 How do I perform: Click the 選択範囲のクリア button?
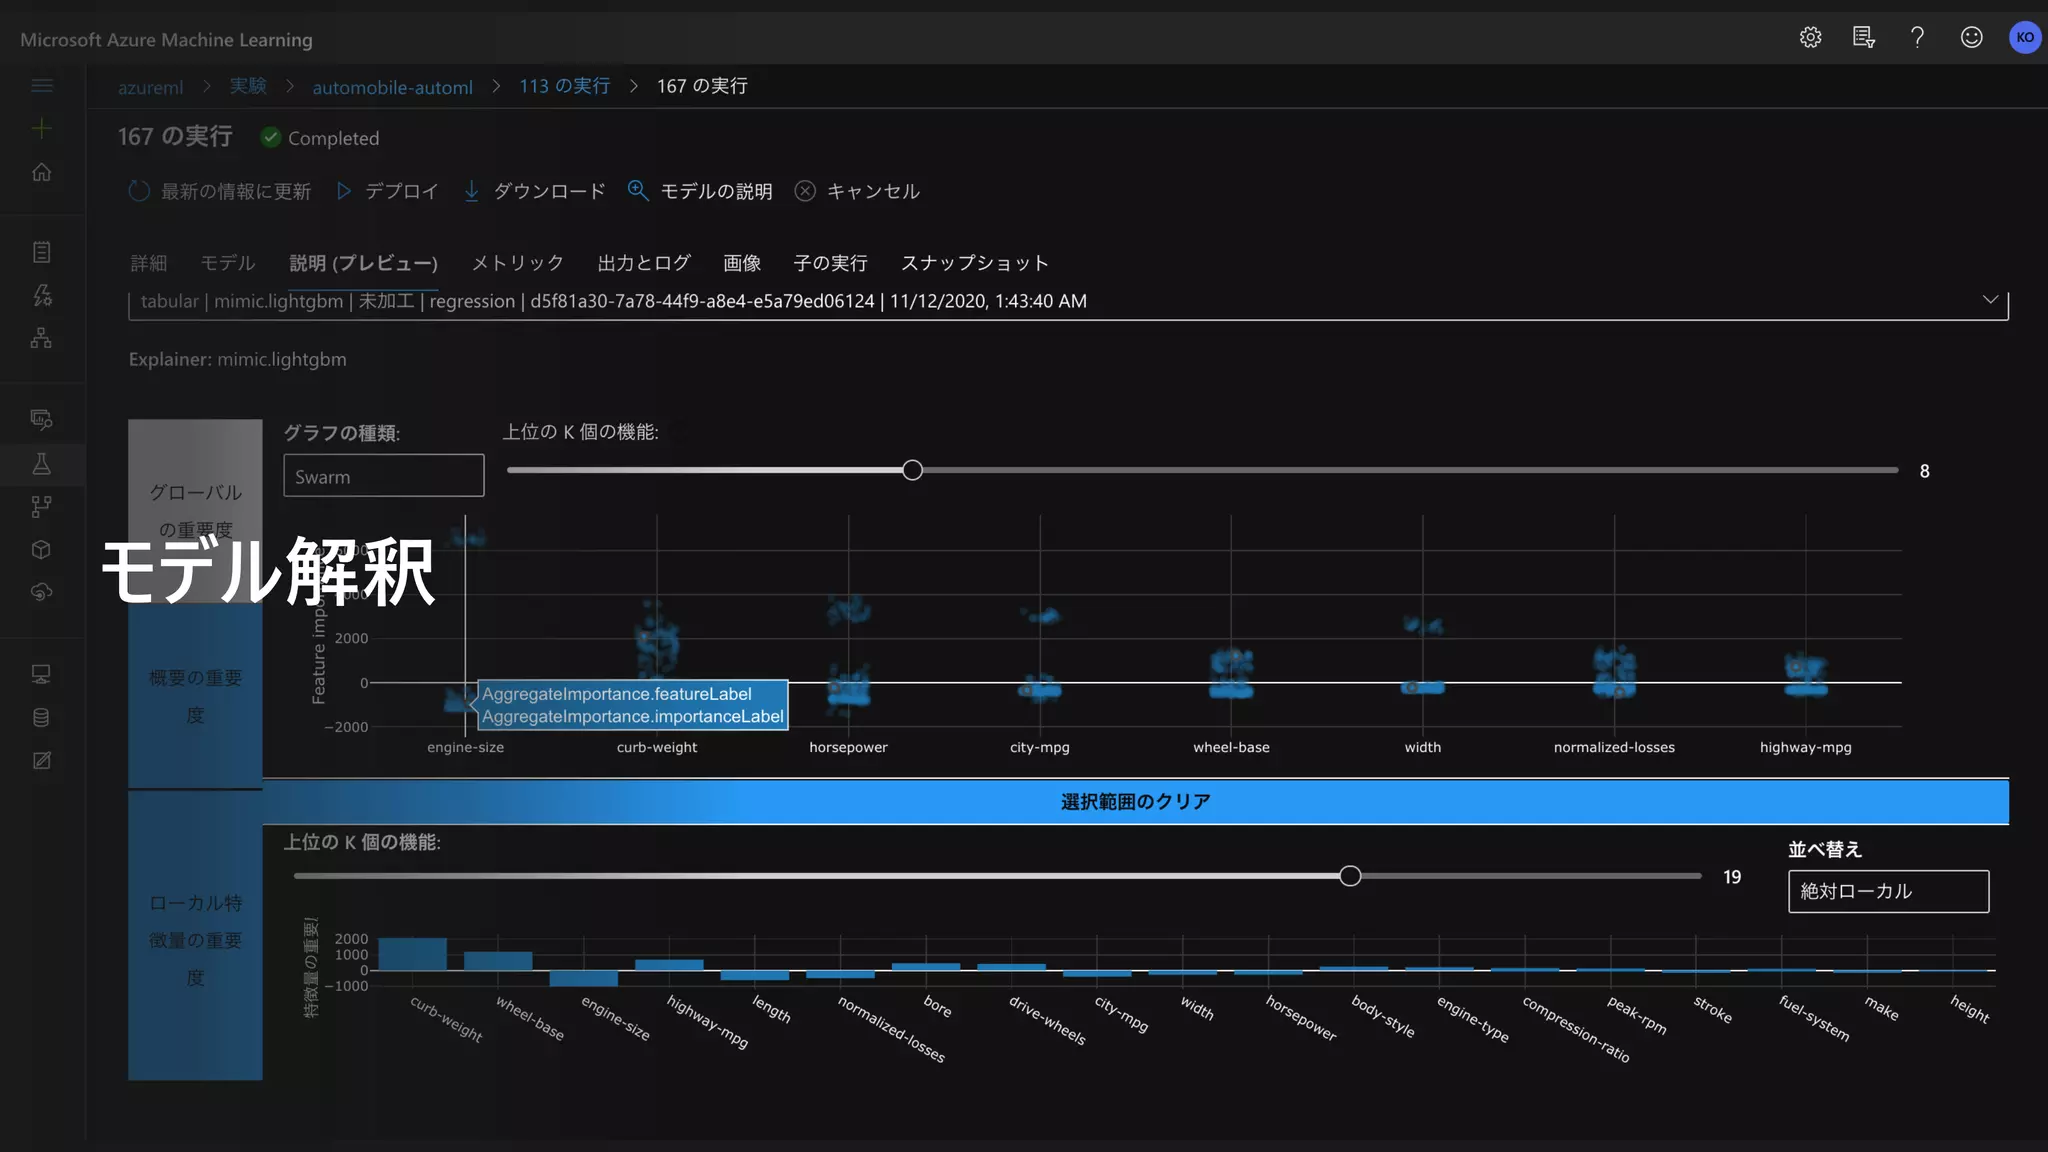click(x=1135, y=802)
